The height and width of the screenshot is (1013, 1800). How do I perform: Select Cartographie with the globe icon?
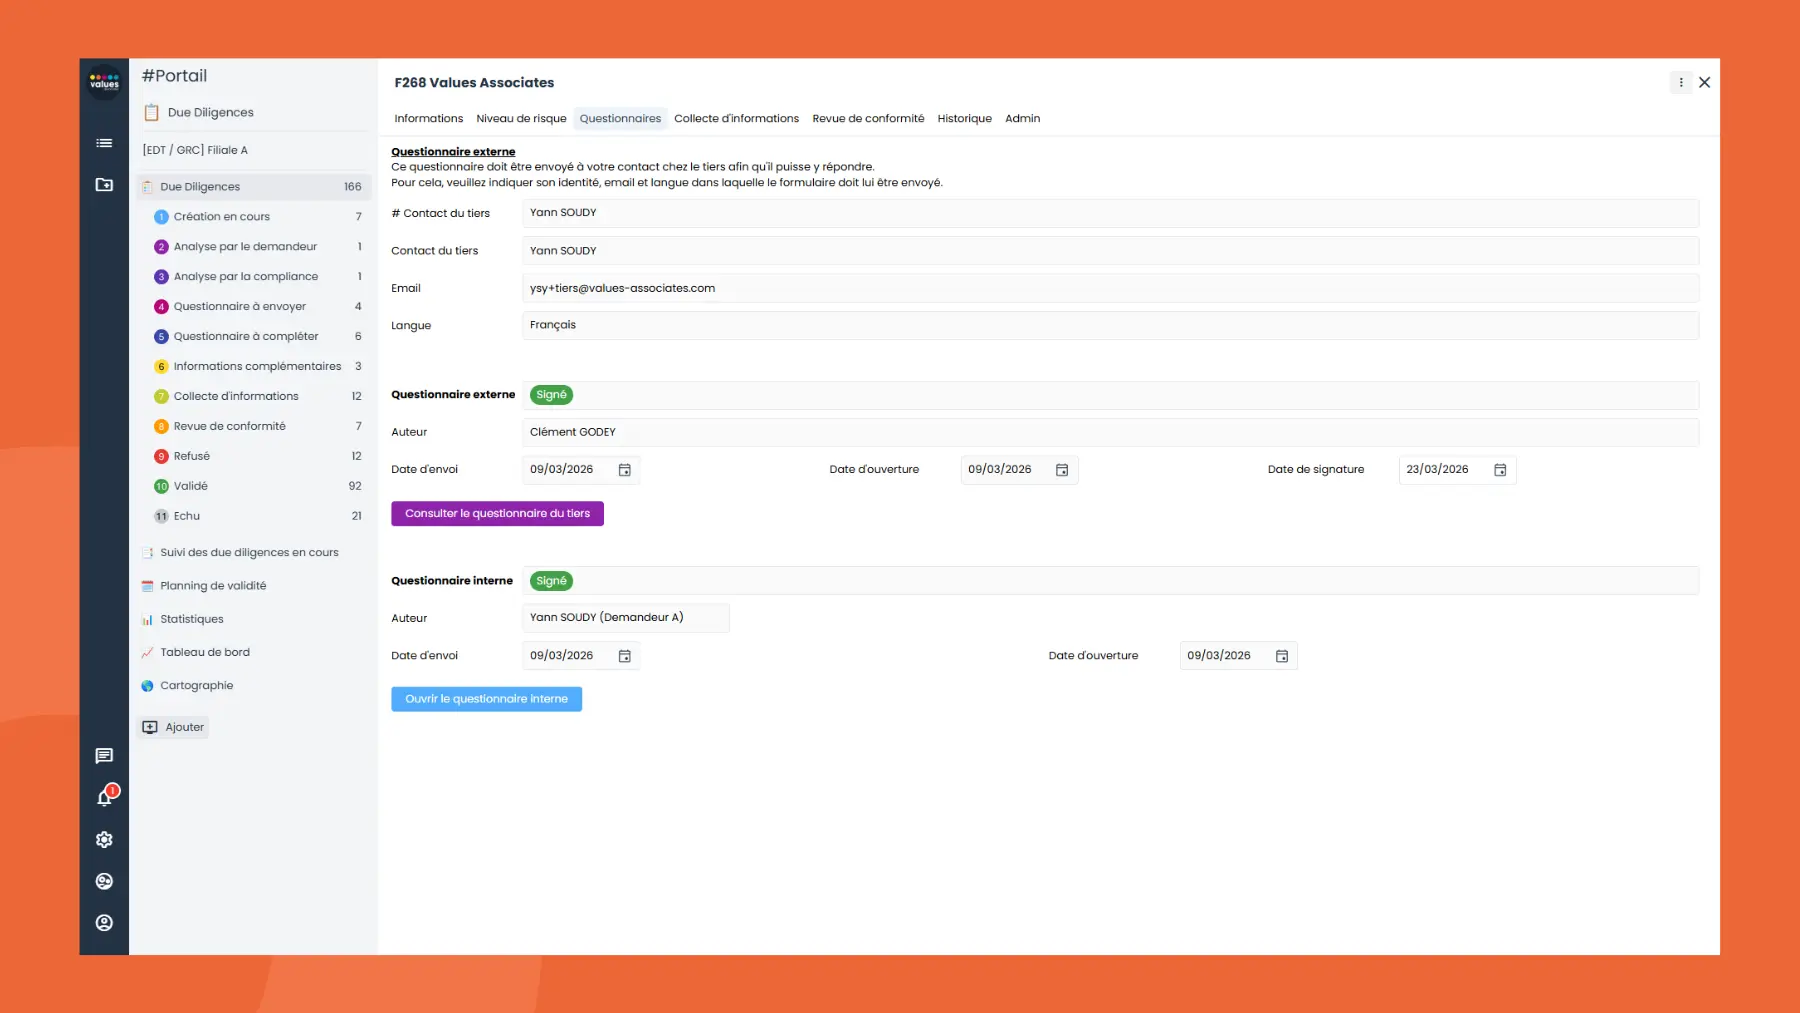(197, 685)
